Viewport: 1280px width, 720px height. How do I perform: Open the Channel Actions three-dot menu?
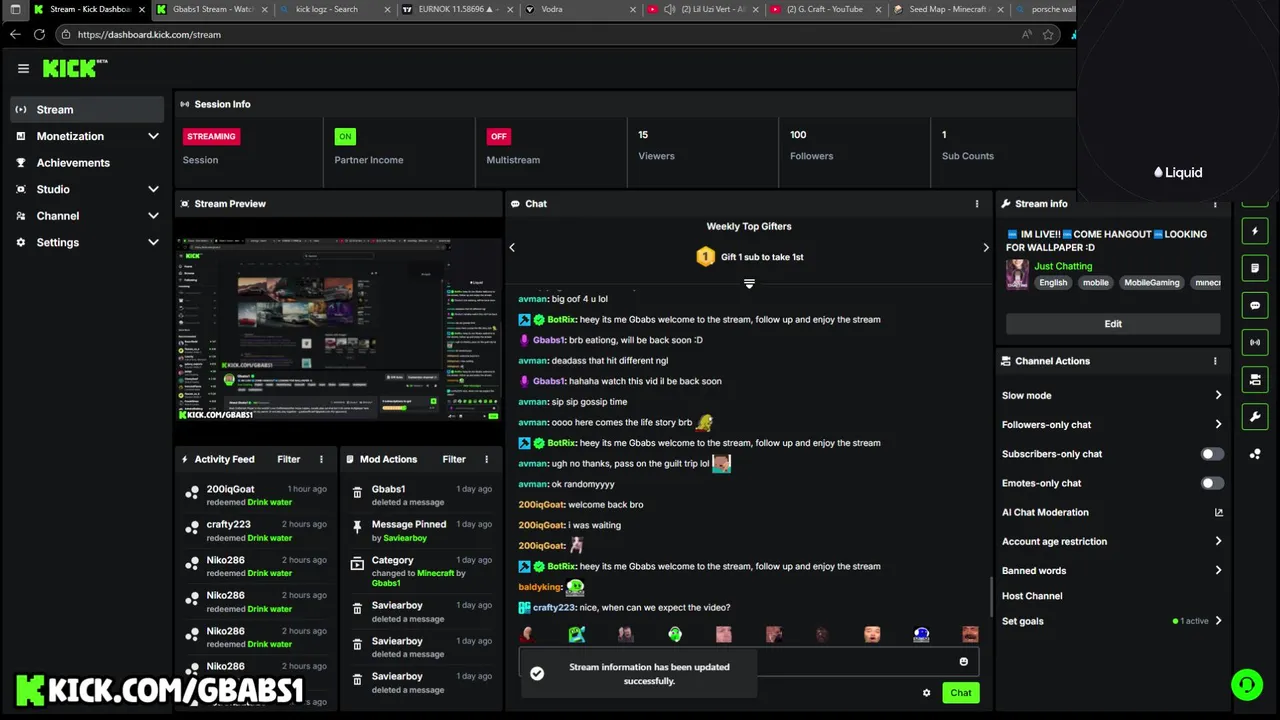[1215, 361]
